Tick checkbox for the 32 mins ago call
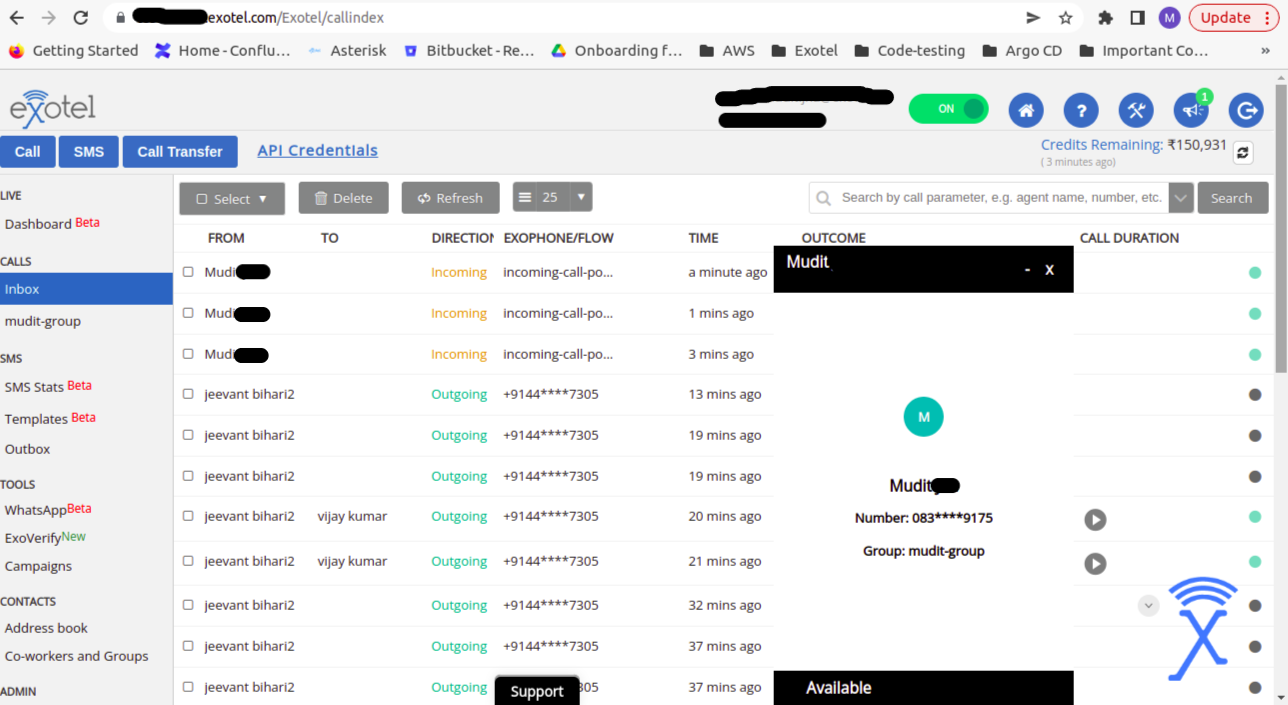 tap(188, 605)
